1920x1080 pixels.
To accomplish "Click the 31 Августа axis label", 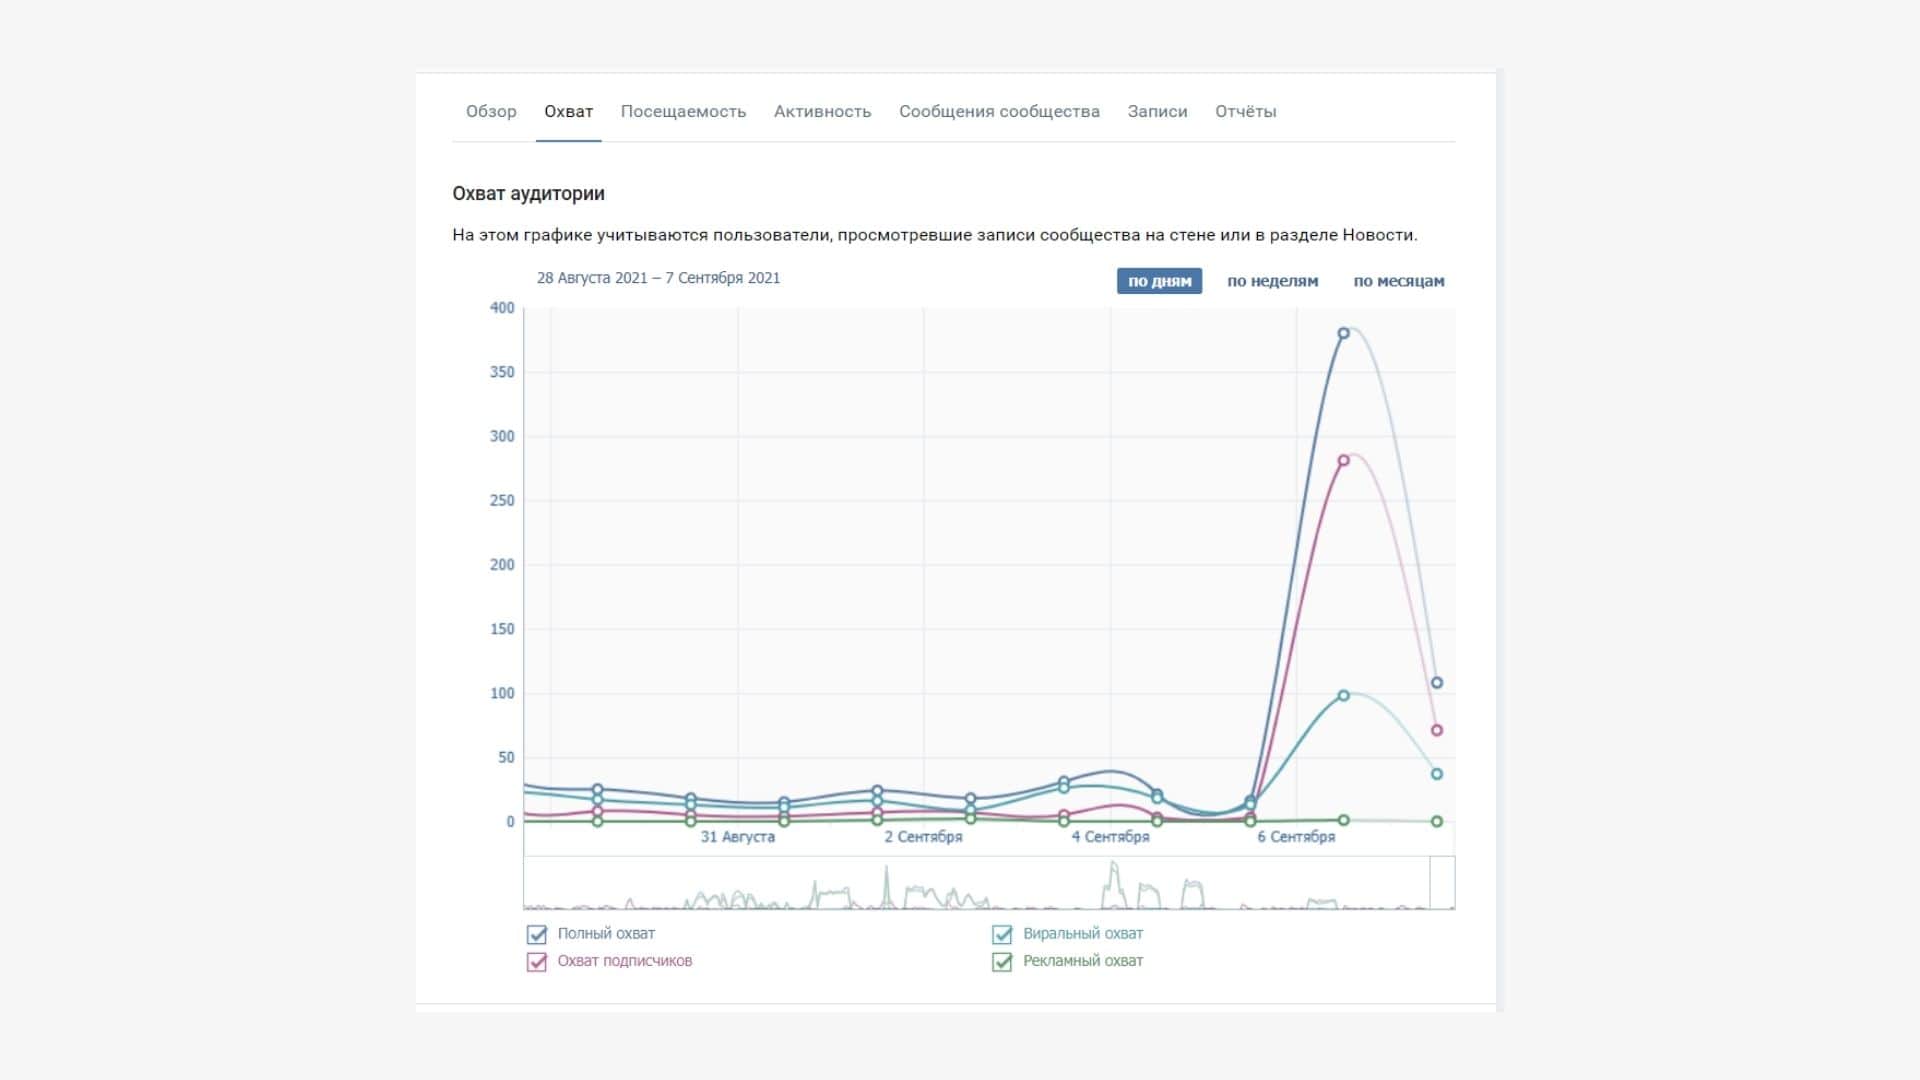I will [x=737, y=837].
